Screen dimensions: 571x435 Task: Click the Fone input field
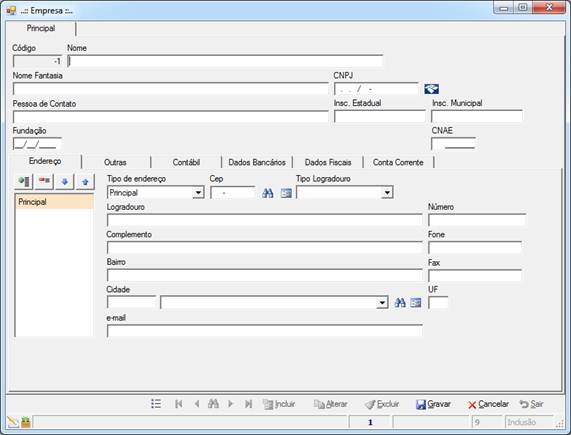pyautogui.click(x=475, y=248)
